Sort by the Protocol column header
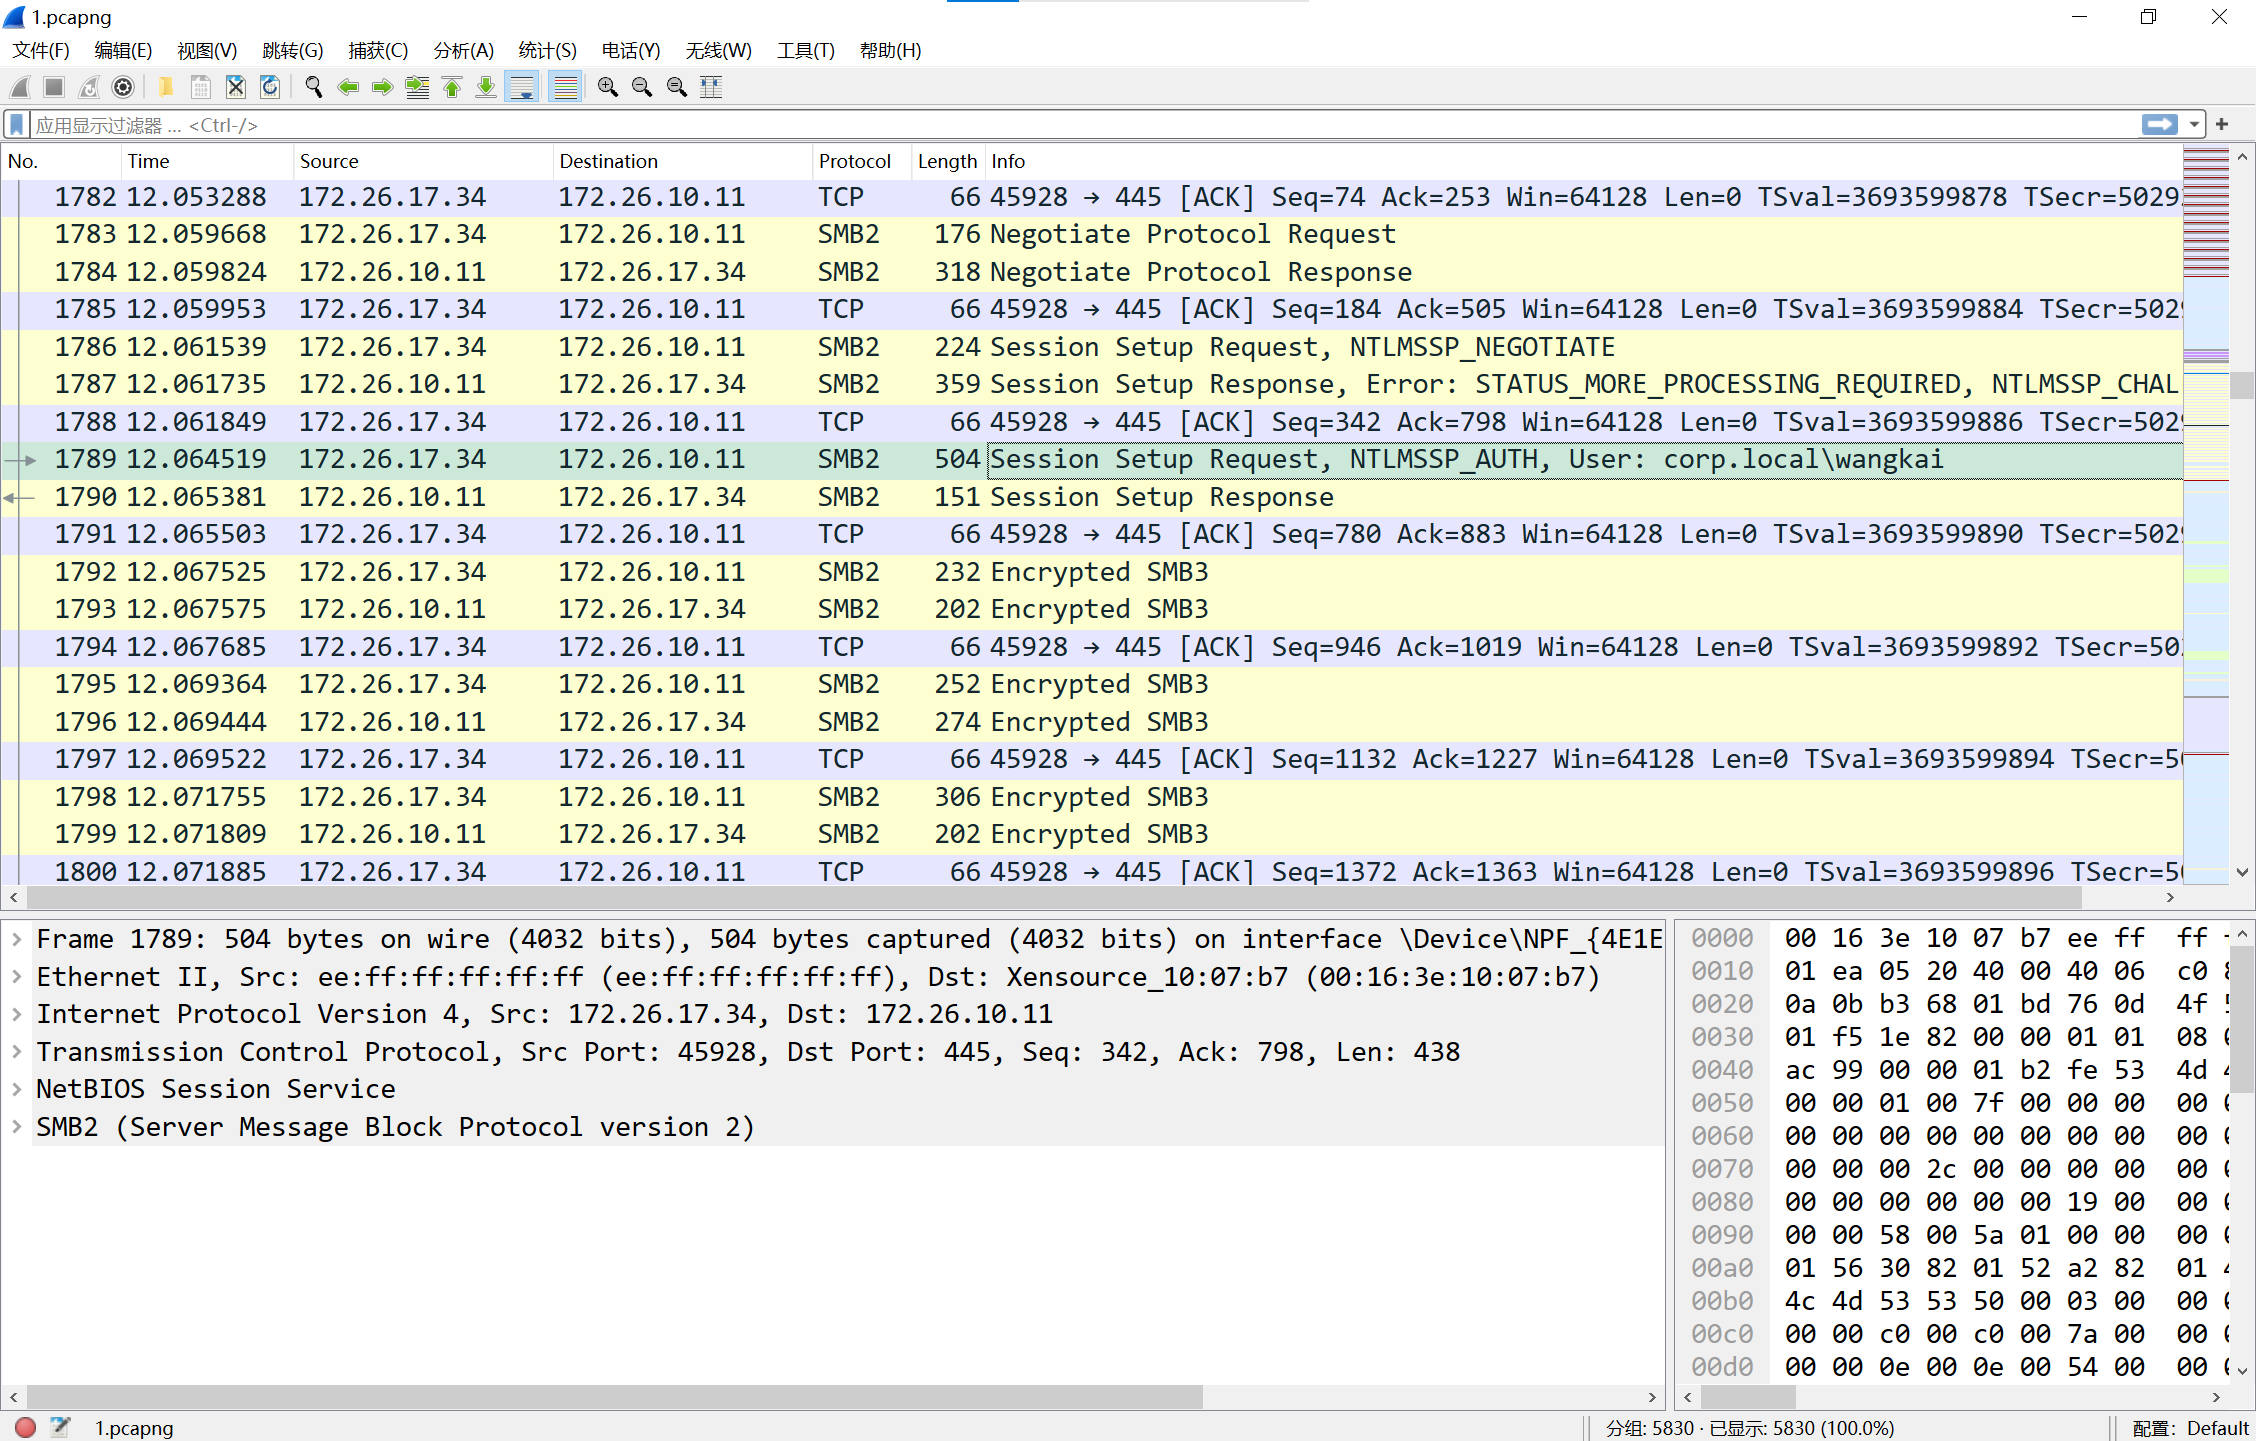This screenshot has width=2256, height=1441. click(x=862, y=161)
